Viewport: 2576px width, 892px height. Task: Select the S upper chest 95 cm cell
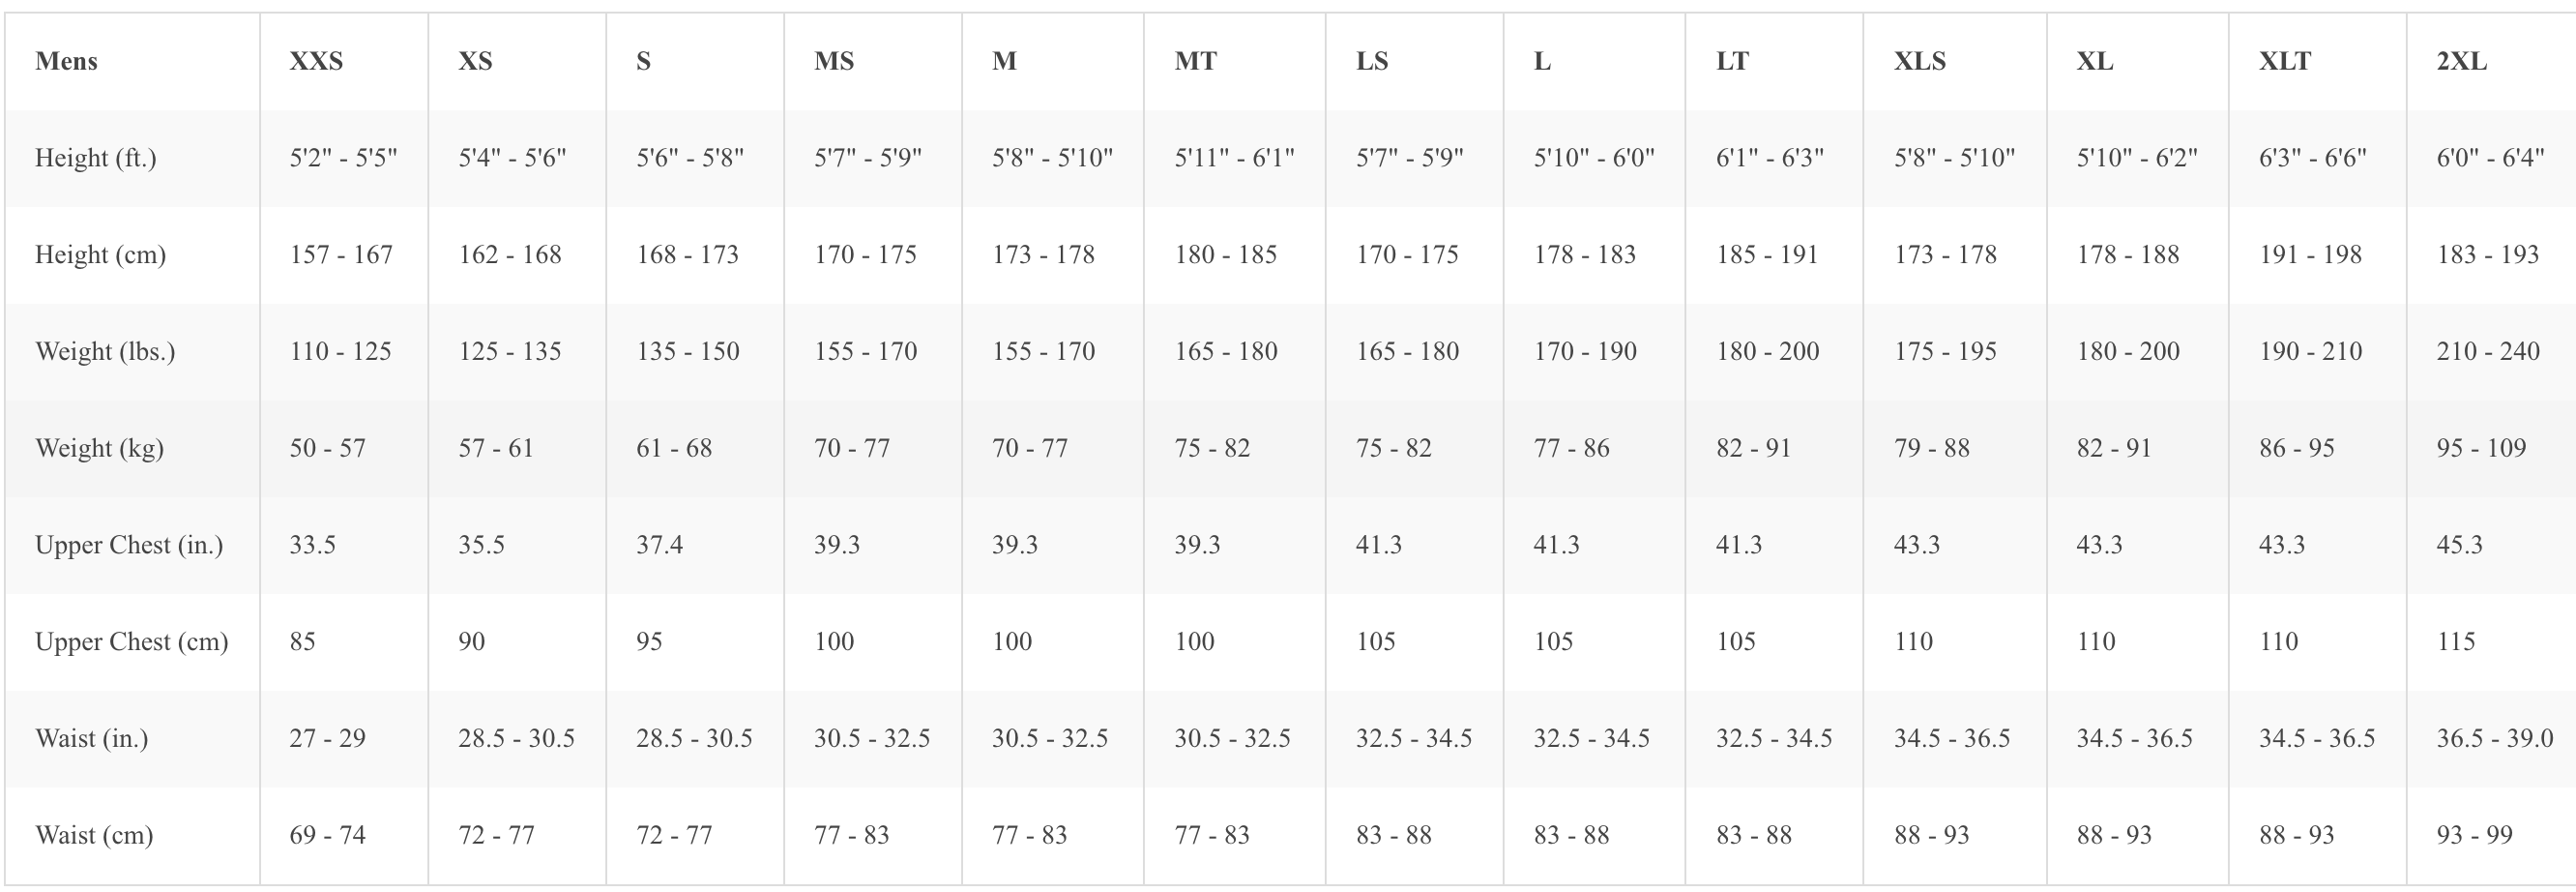649,642
